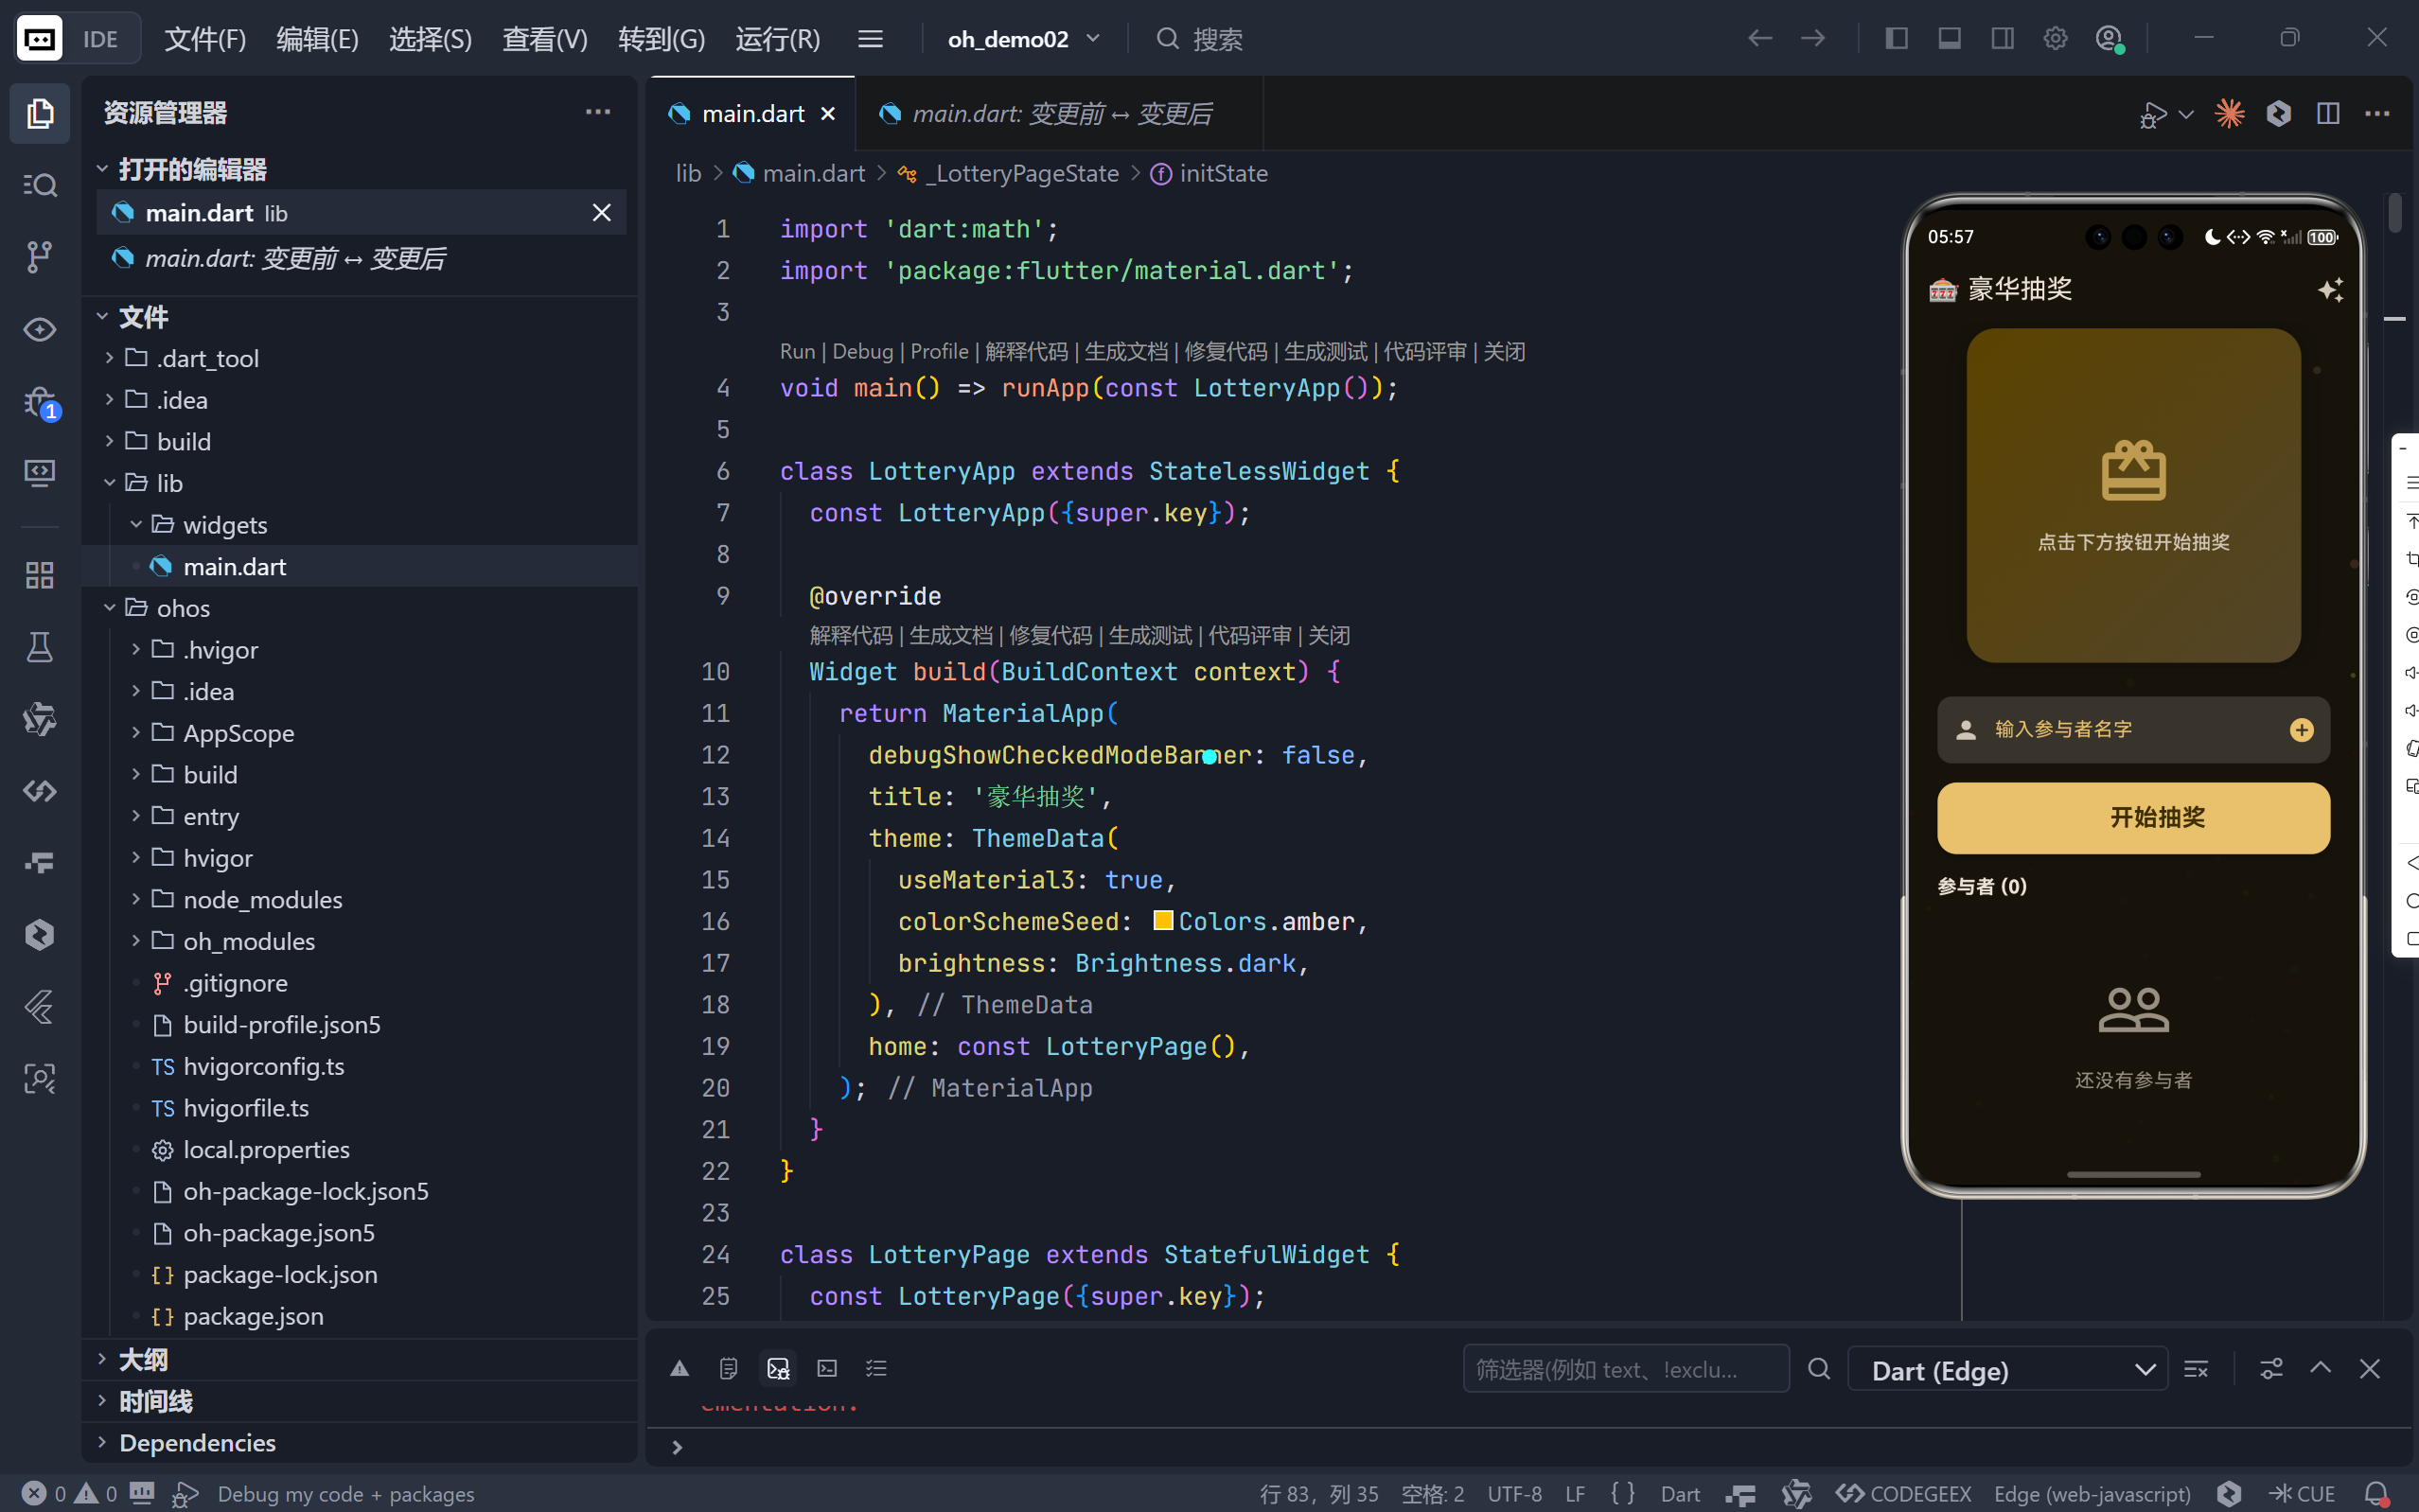Expand the .dart_tool folder

tap(207, 358)
